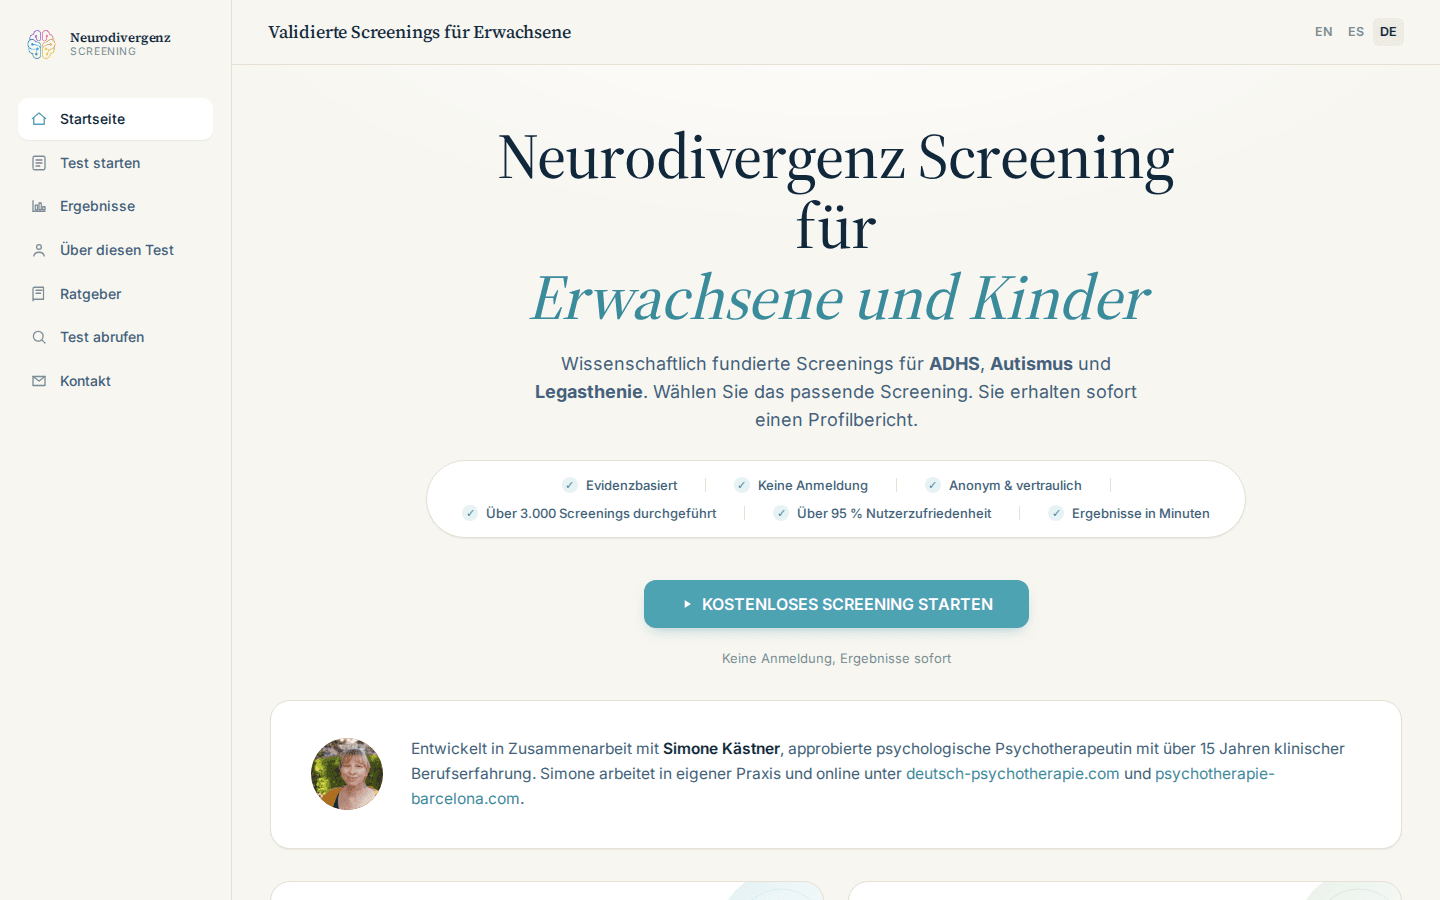This screenshot has height=900, width=1440.
Task: Click the Über diesen Test person icon
Action: click(x=39, y=250)
